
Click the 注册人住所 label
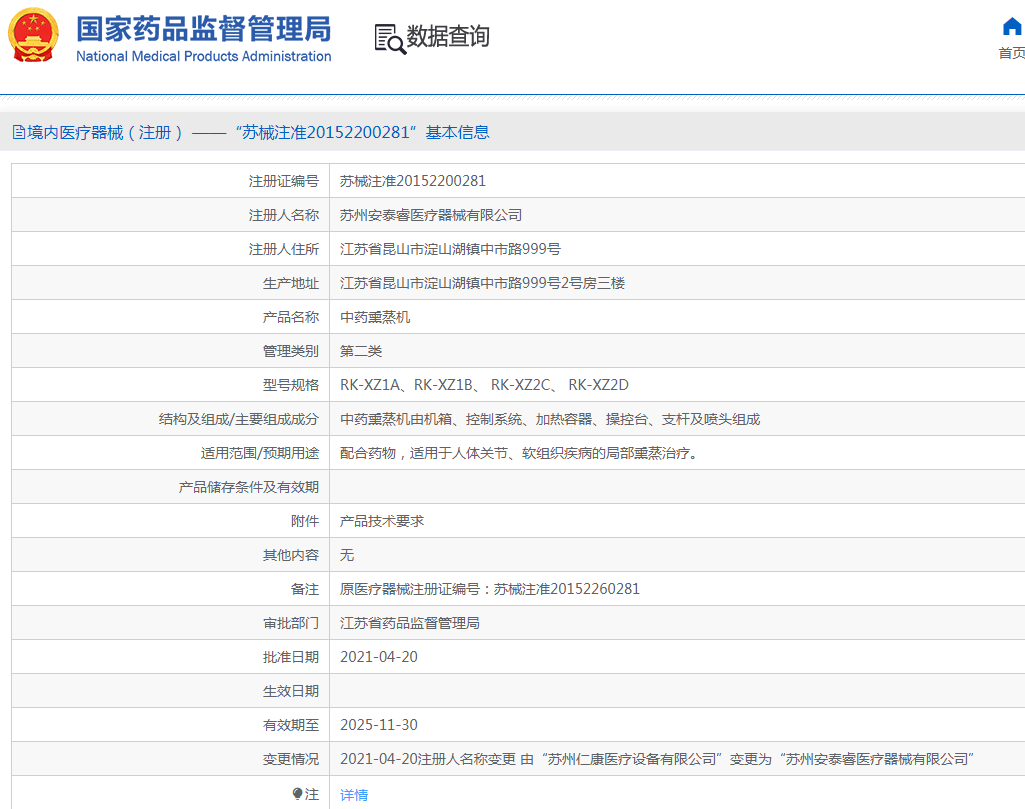click(x=284, y=249)
